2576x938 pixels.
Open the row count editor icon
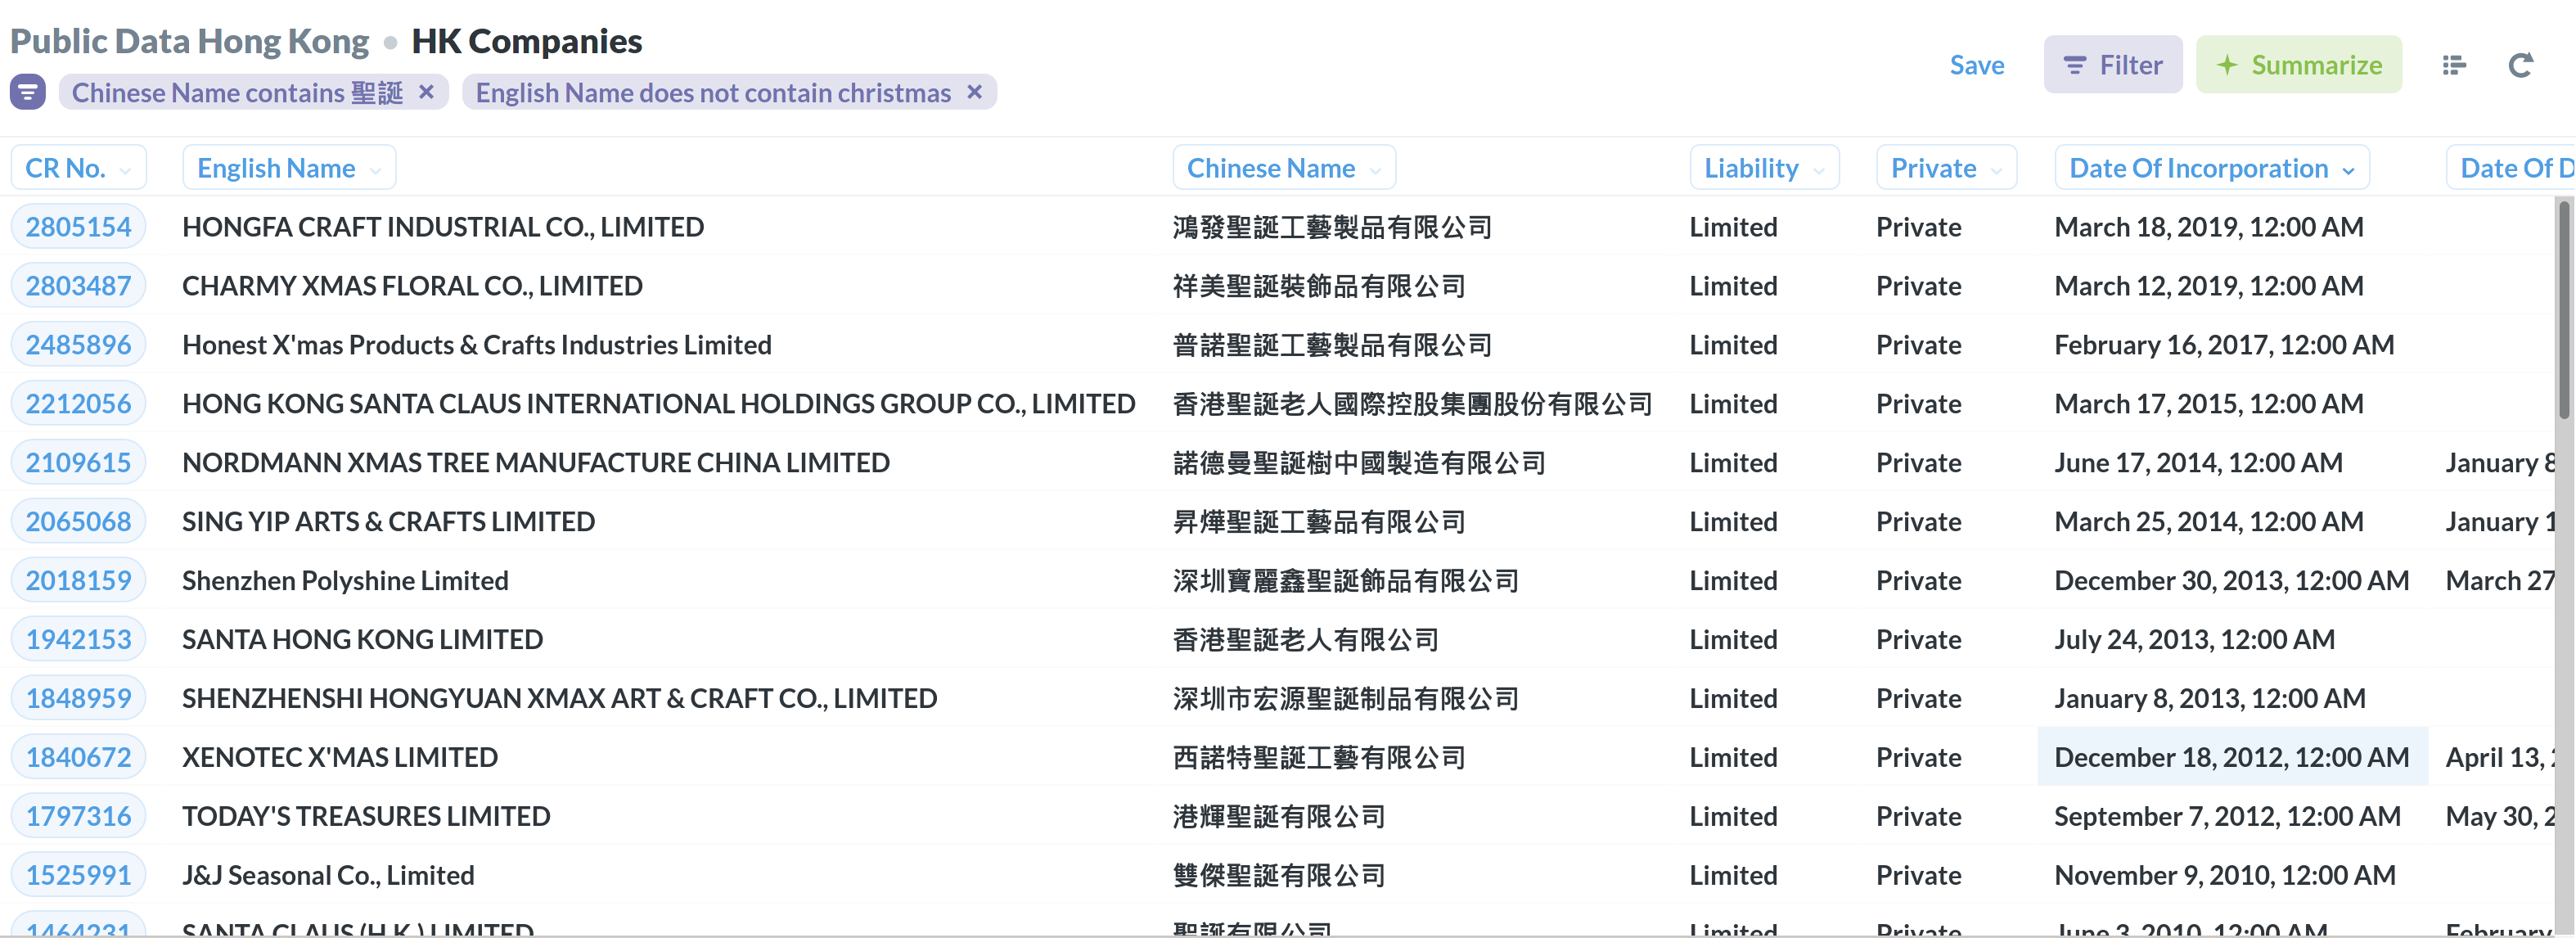[2453, 65]
